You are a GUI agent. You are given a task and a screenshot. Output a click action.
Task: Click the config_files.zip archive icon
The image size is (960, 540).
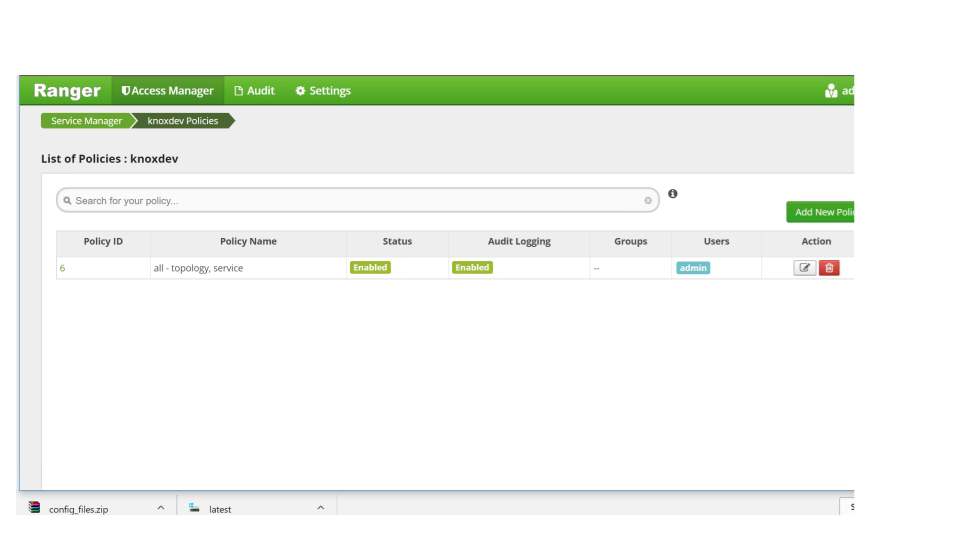tap(34, 508)
